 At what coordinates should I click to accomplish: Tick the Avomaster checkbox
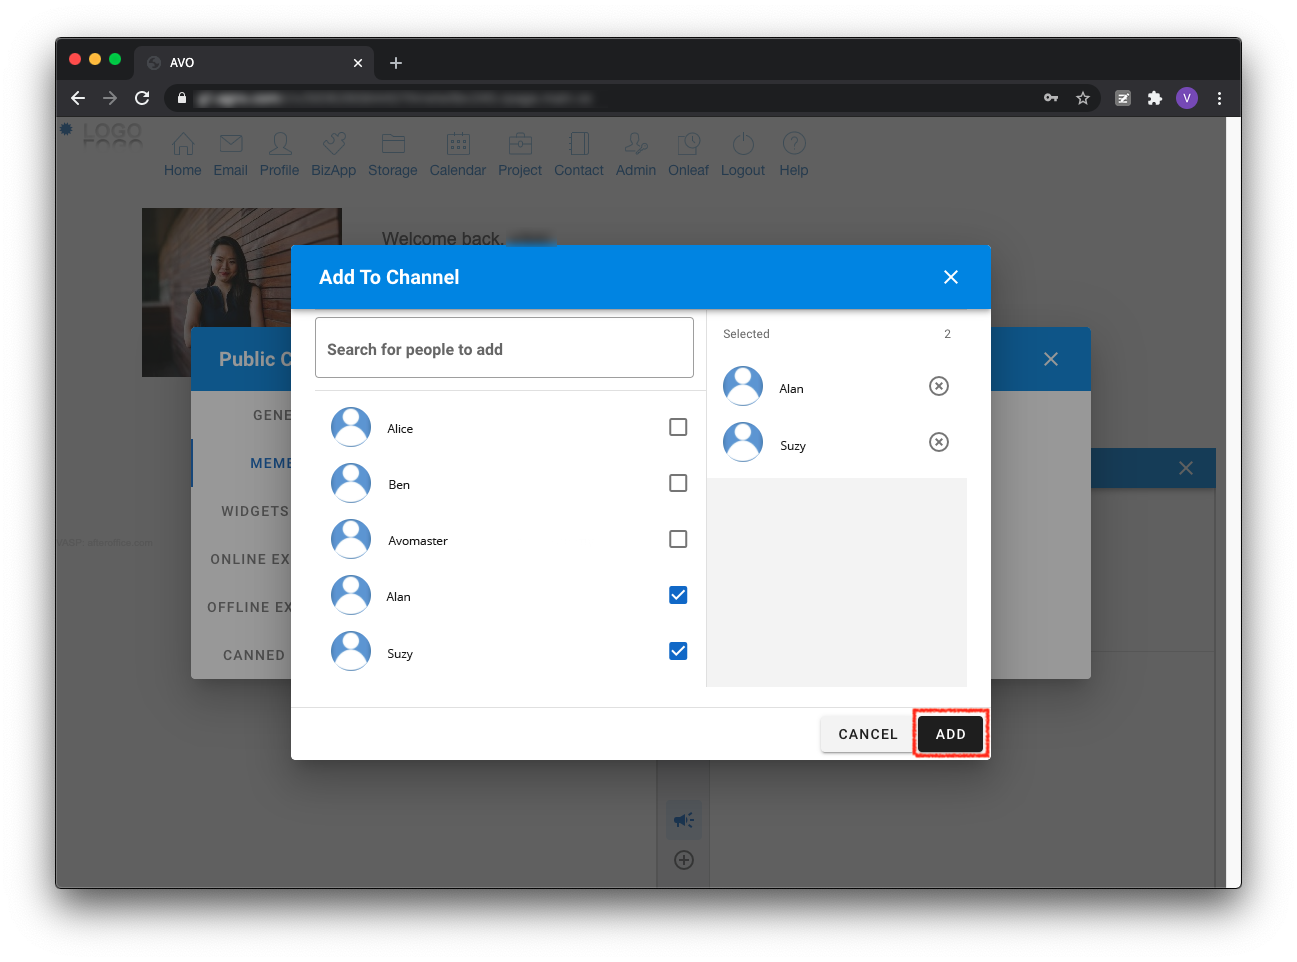[x=678, y=539]
